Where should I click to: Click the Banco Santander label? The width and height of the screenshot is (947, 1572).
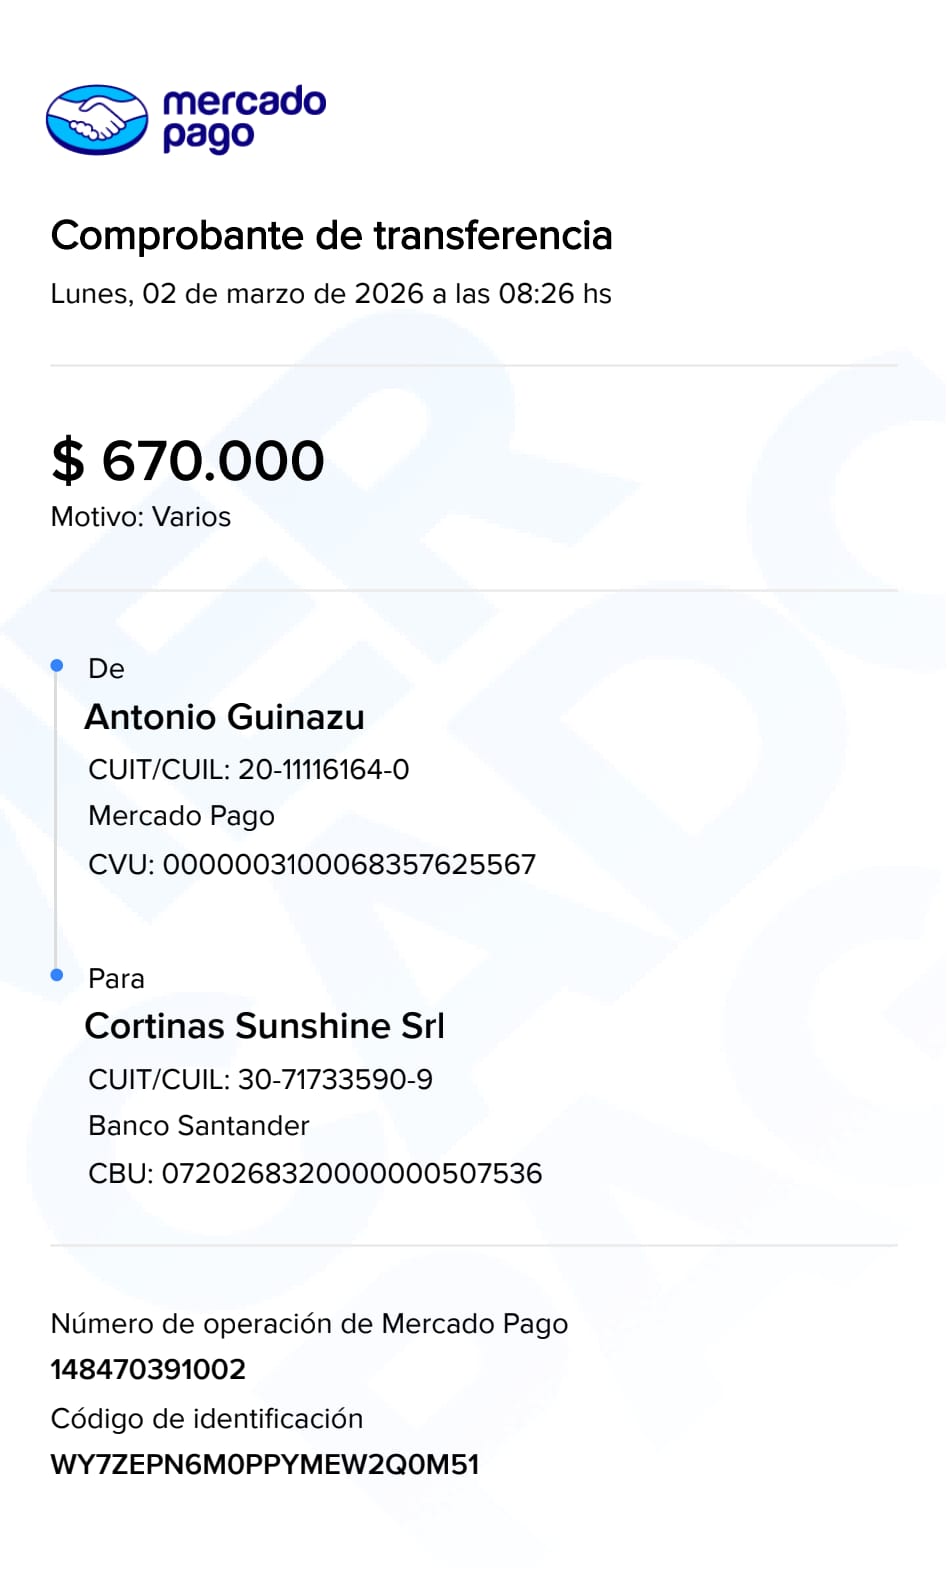click(199, 1126)
